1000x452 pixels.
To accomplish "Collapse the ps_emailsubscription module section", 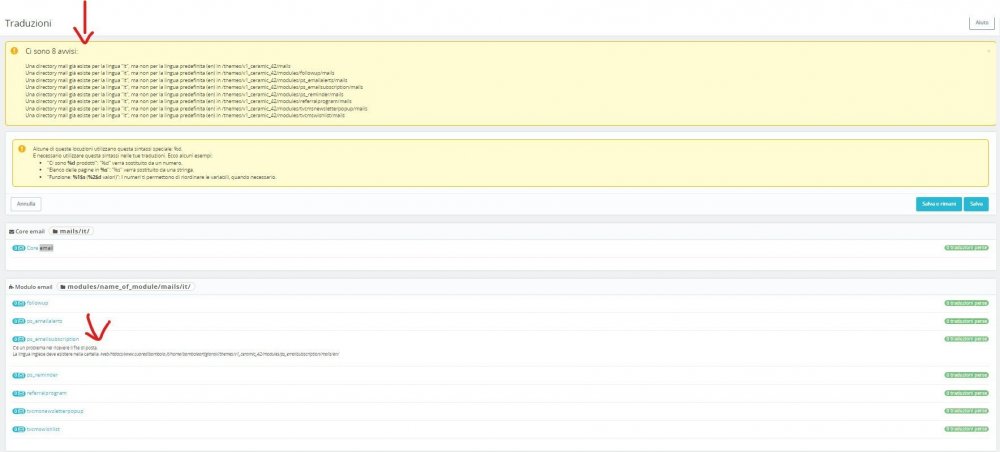I will point(53,339).
